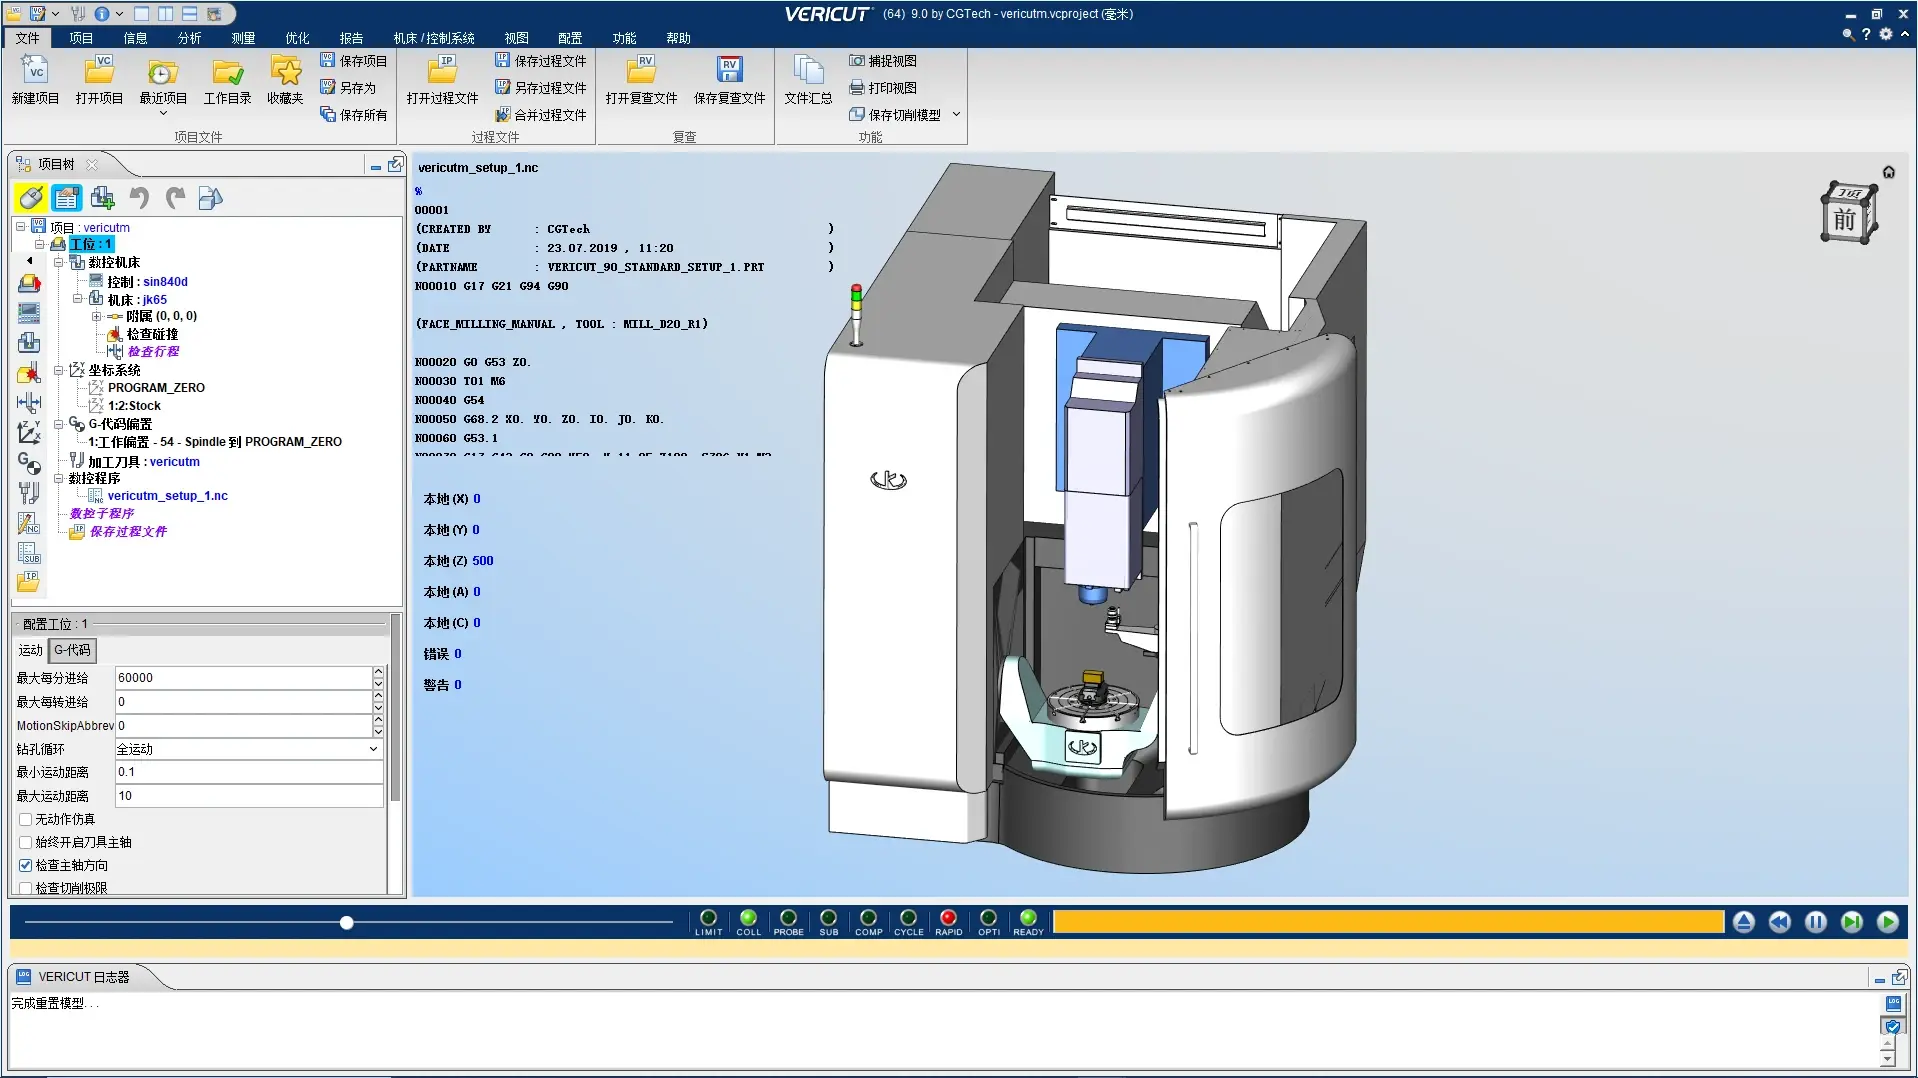Click the SUB subroutine sidebar icon
The image size is (1918, 1078).
click(x=29, y=553)
